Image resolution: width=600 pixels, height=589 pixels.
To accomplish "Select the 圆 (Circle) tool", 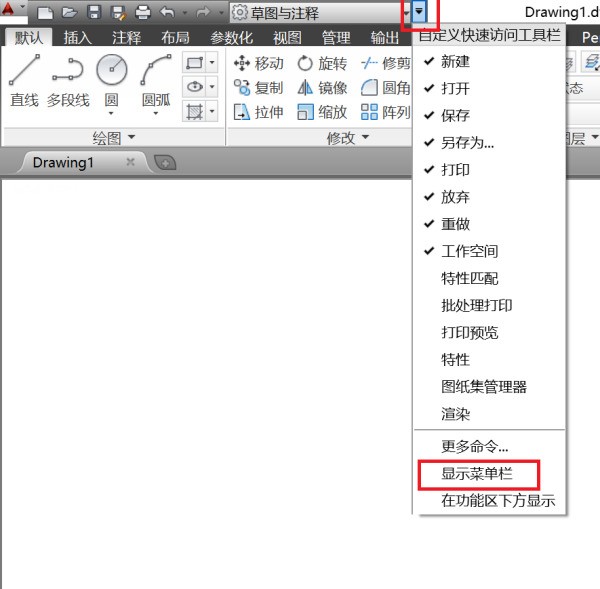I will click(111, 81).
